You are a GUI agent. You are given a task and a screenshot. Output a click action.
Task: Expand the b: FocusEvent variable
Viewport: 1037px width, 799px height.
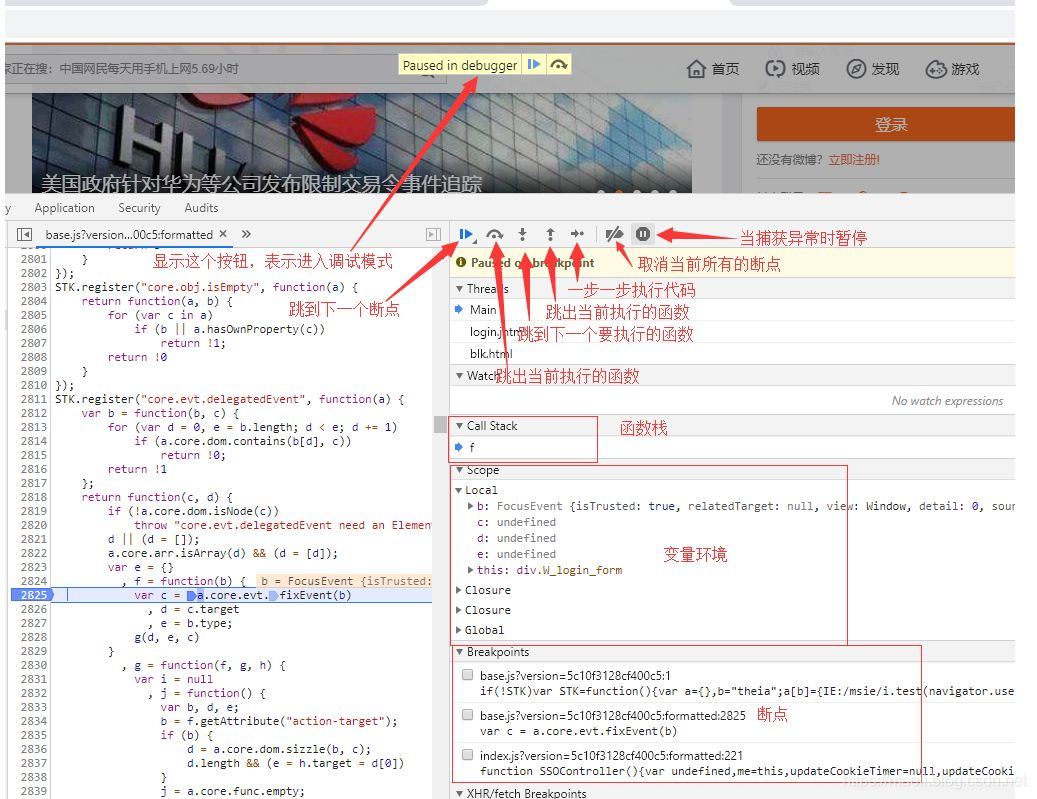click(x=470, y=506)
